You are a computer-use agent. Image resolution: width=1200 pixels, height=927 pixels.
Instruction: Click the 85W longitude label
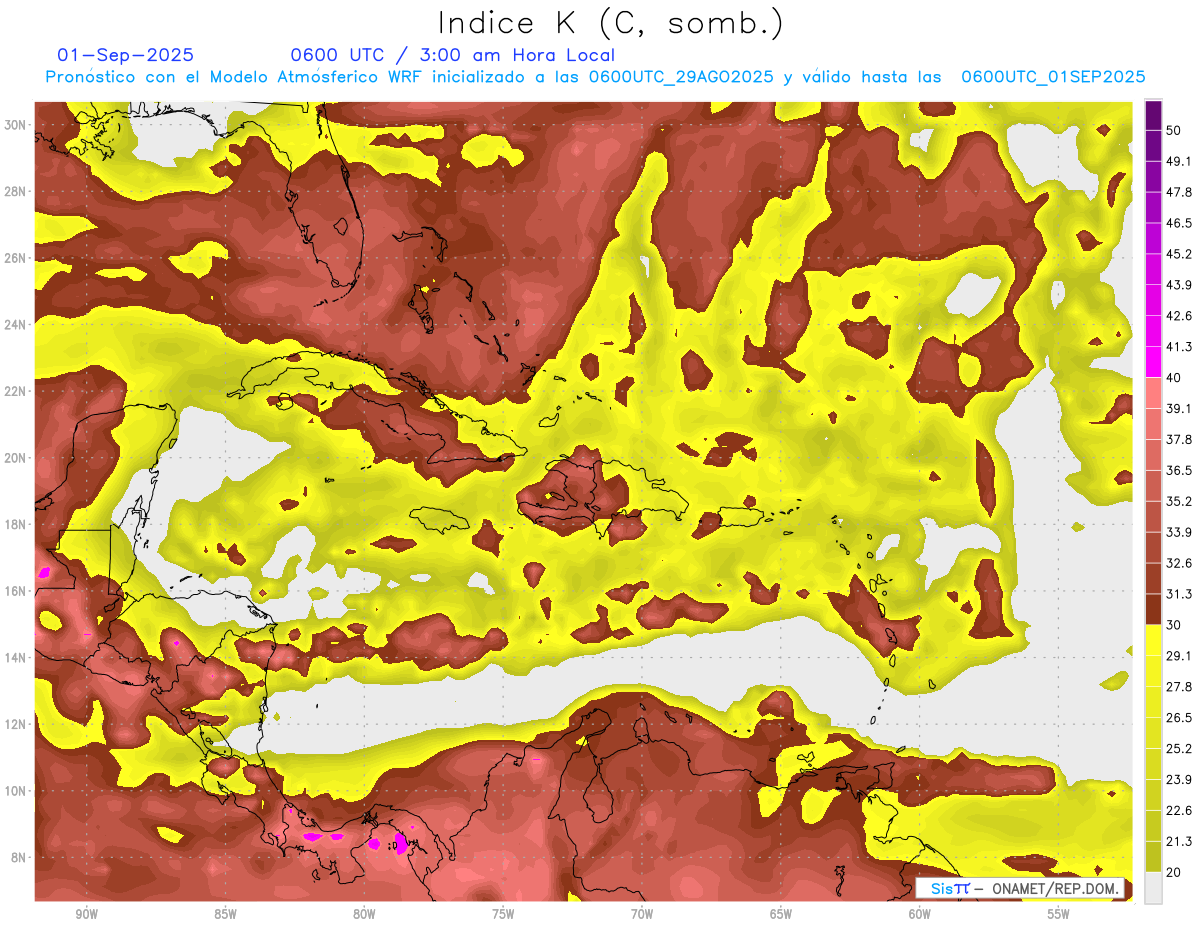(x=225, y=914)
